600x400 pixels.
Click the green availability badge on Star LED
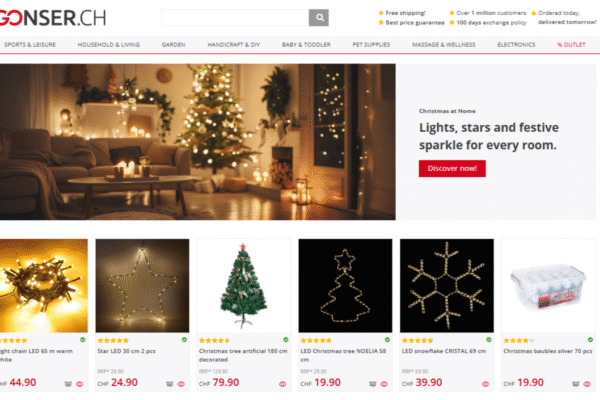[184, 340]
